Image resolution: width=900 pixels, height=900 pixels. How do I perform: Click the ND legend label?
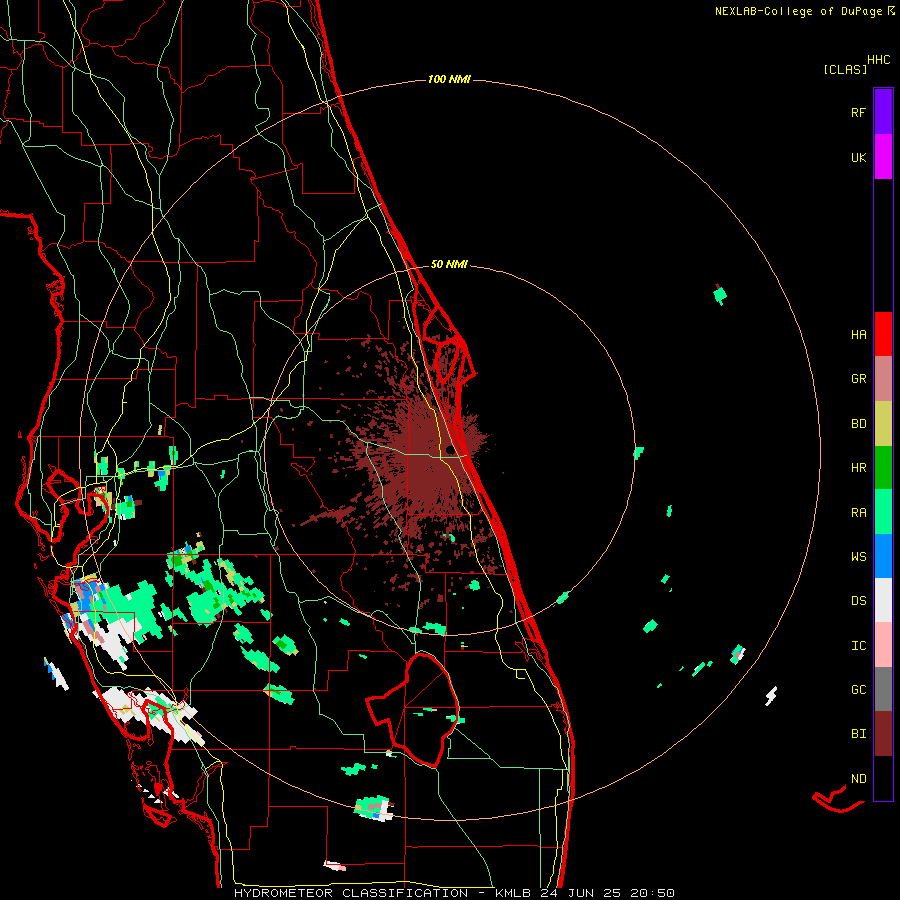click(858, 779)
